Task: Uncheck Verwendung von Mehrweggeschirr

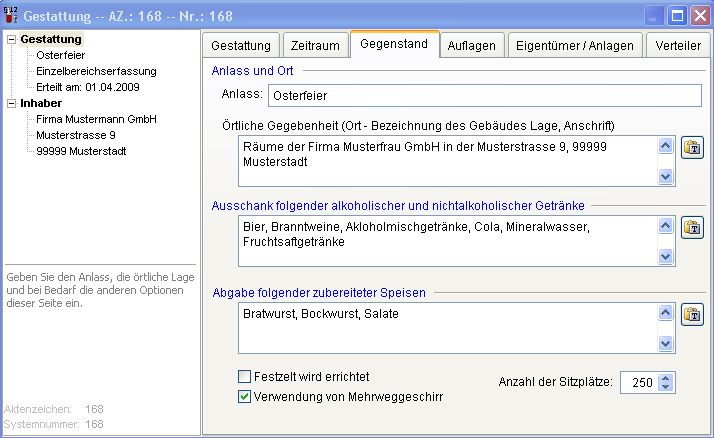Action: coord(245,396)
